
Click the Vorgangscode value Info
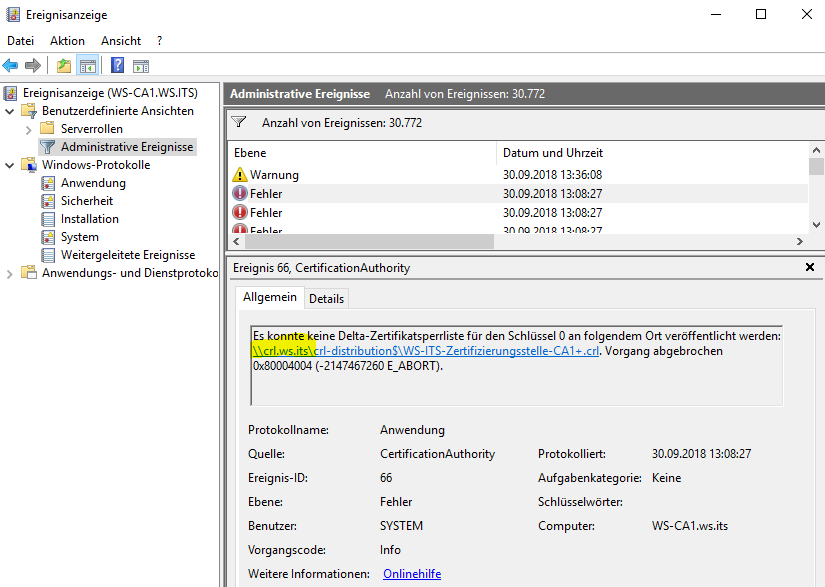[x=390, y=550]
